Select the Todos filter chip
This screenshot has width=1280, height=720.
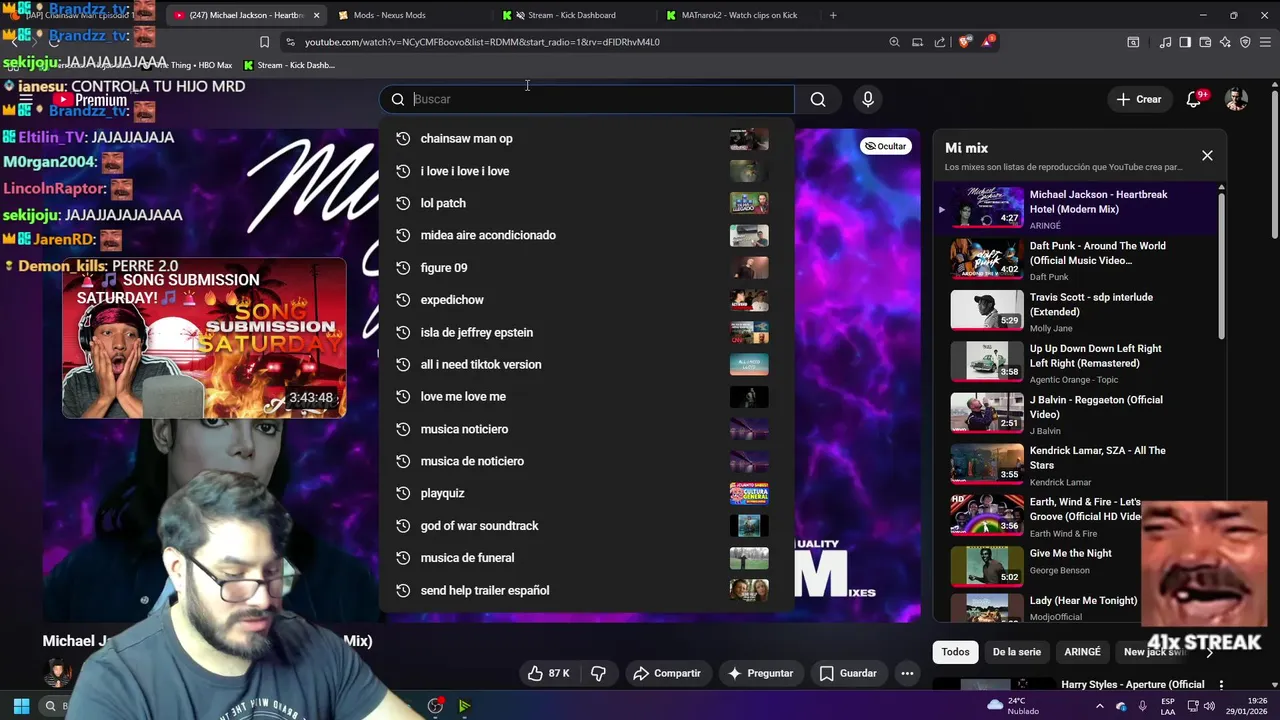955,652
